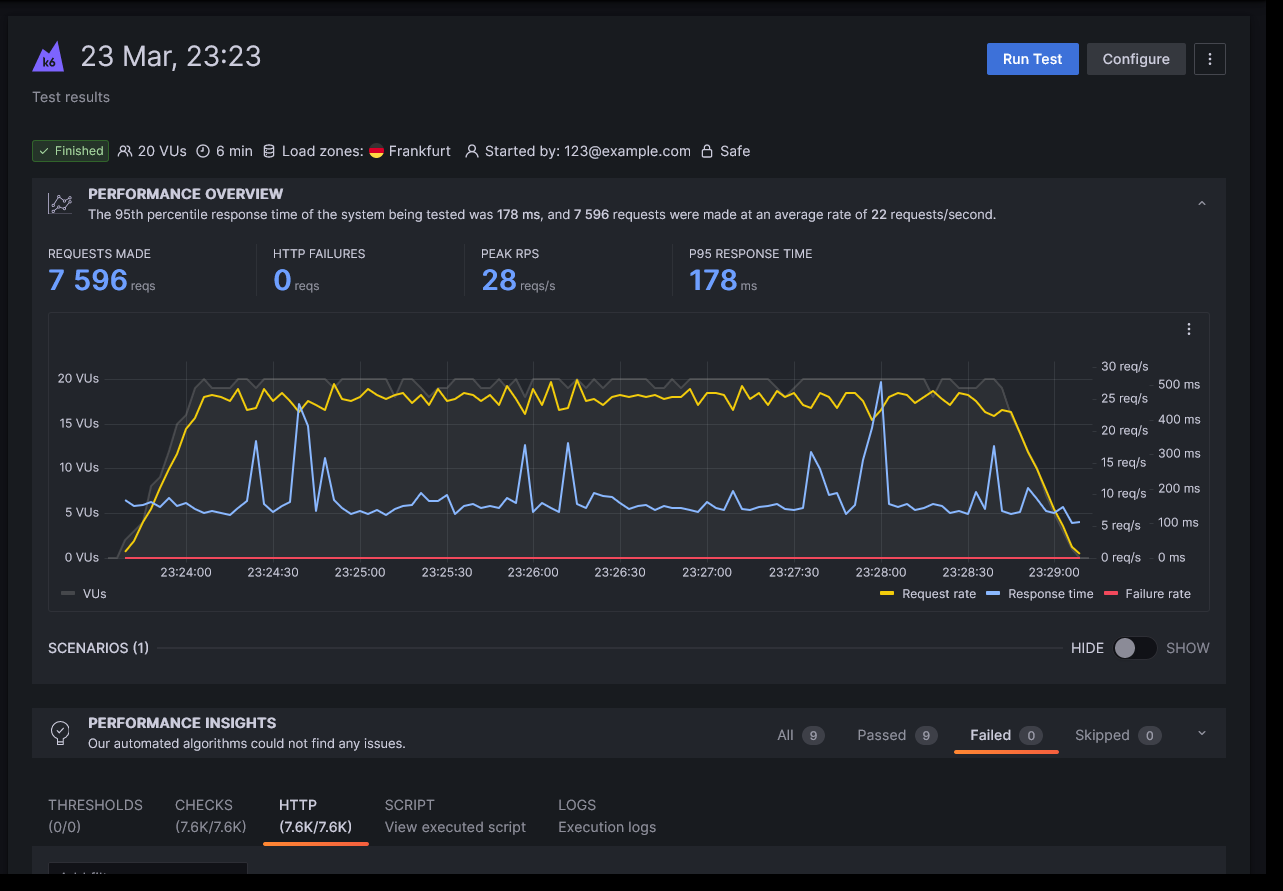Click the k6 logo icon
Viewport: 1283px width, 891px height.
[x=48, y=57]
